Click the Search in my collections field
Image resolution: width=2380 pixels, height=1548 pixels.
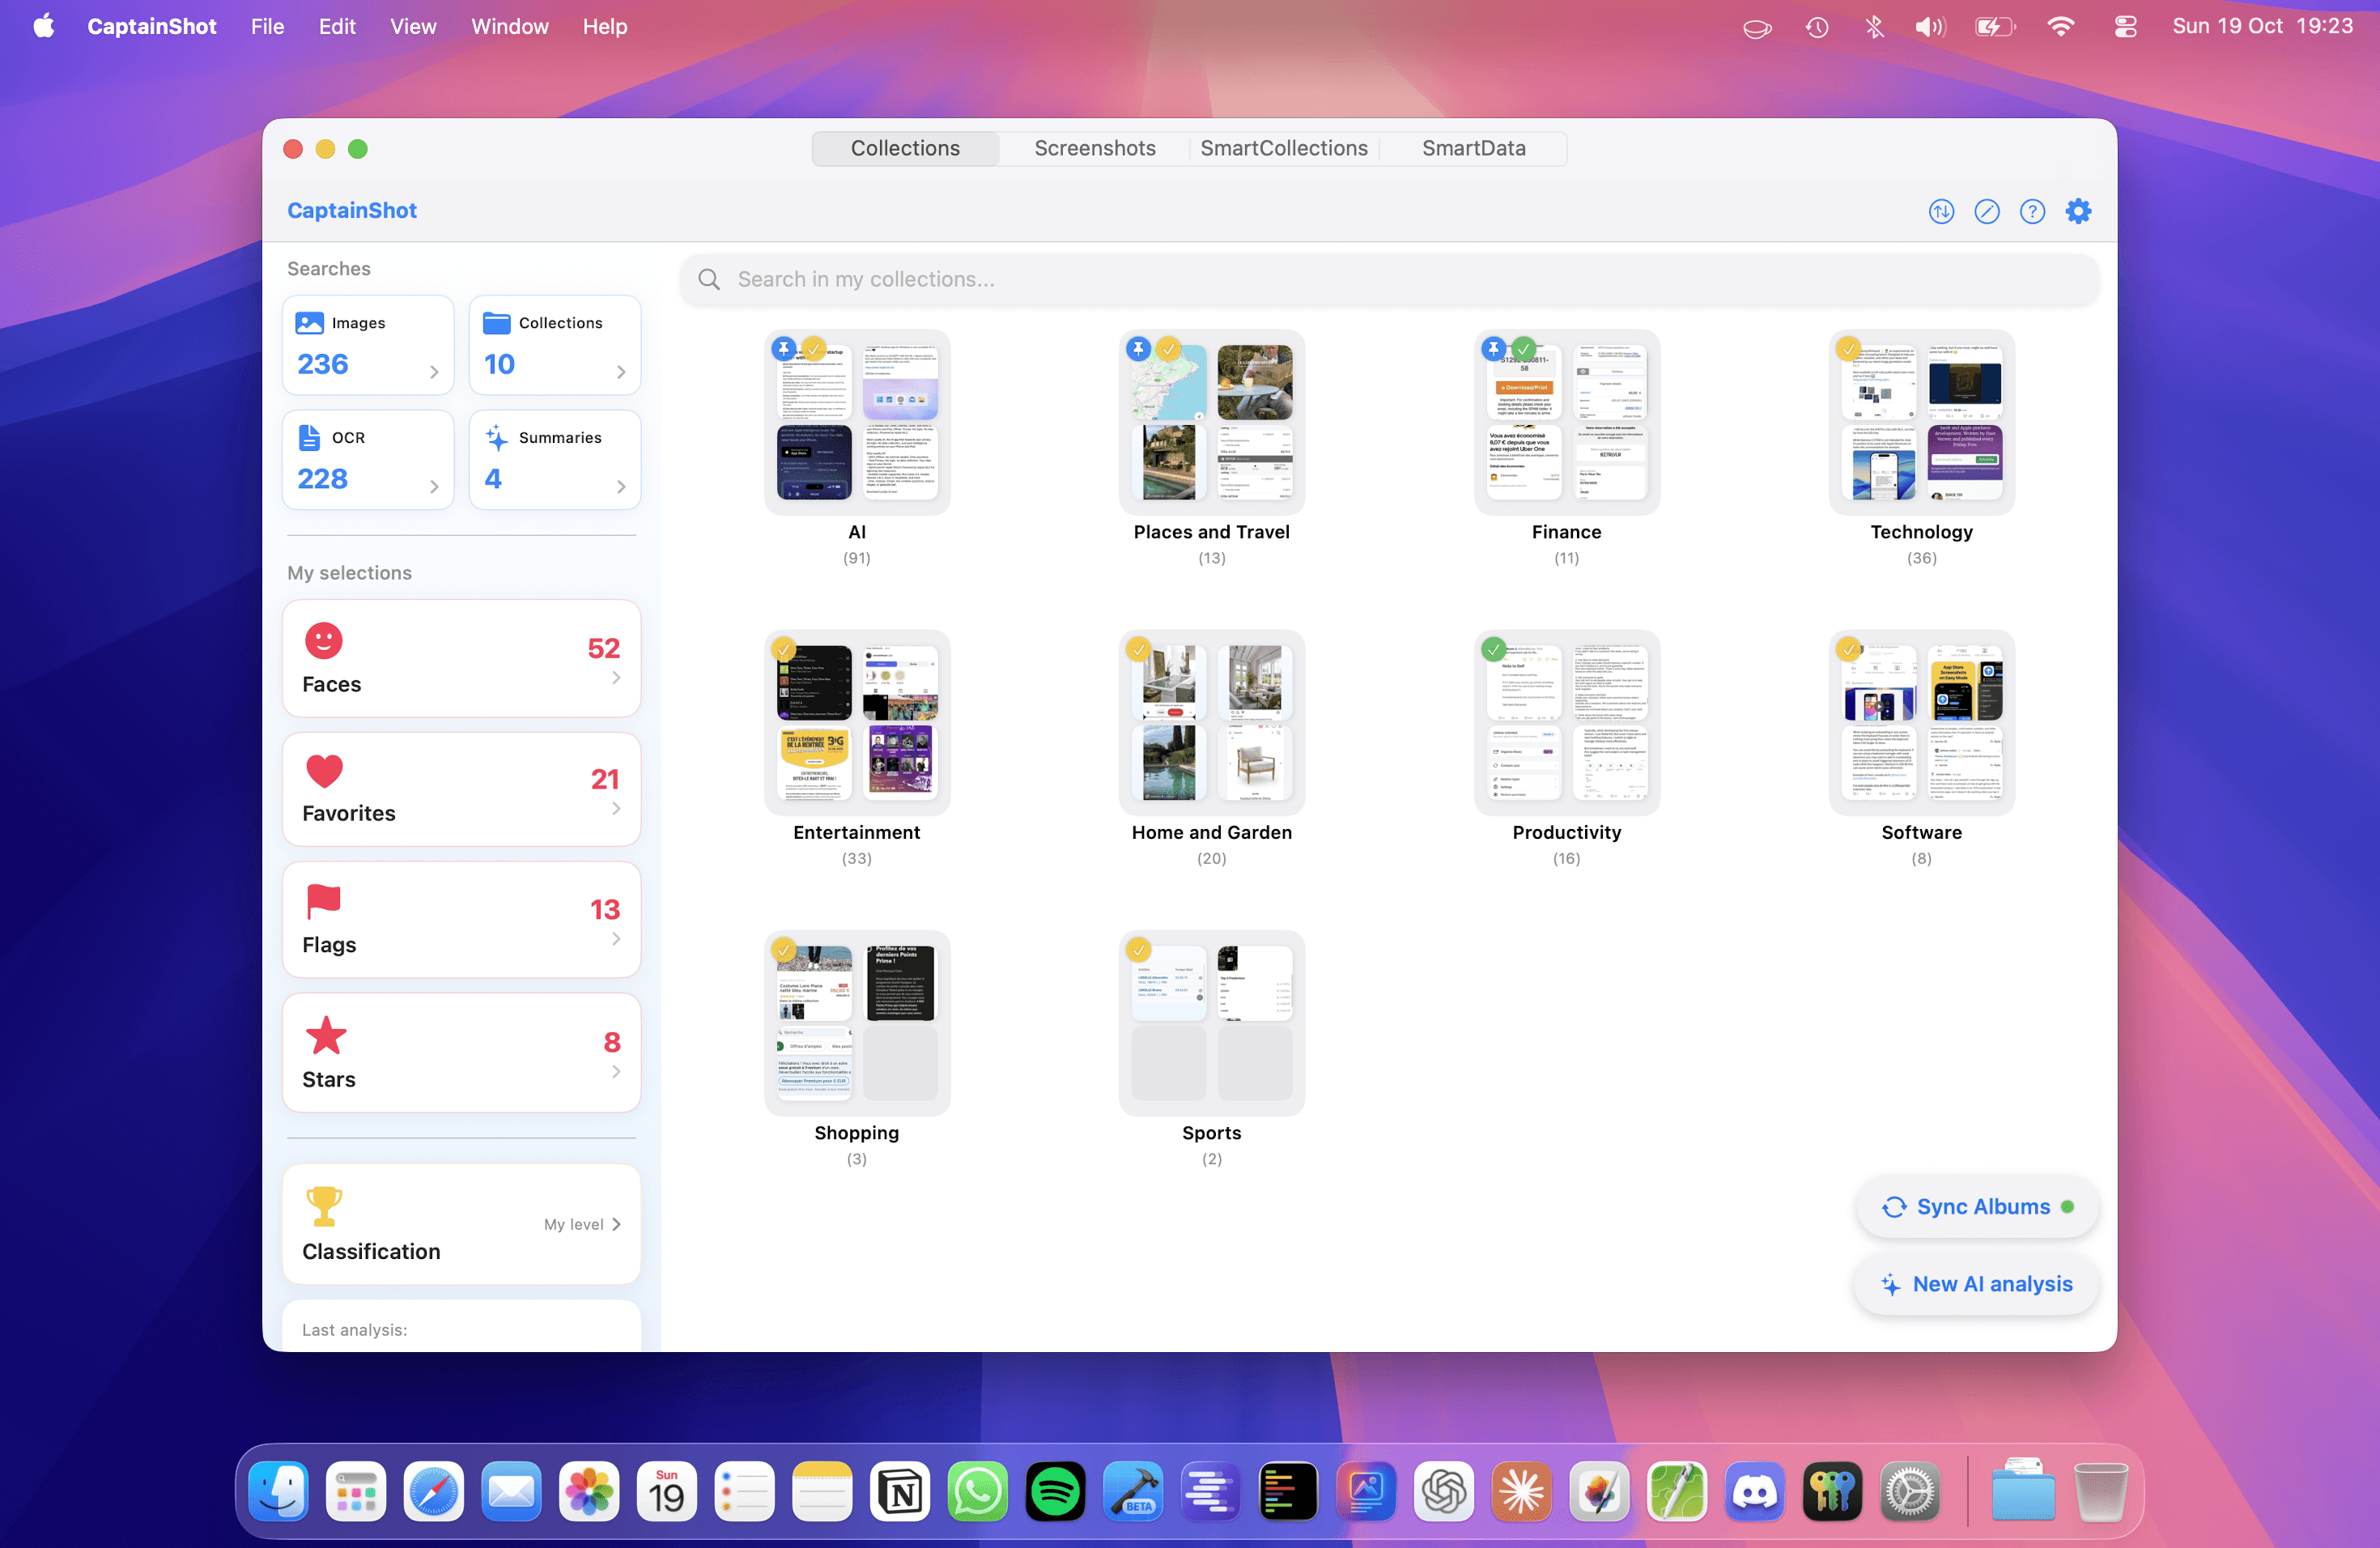[1388, 279]
